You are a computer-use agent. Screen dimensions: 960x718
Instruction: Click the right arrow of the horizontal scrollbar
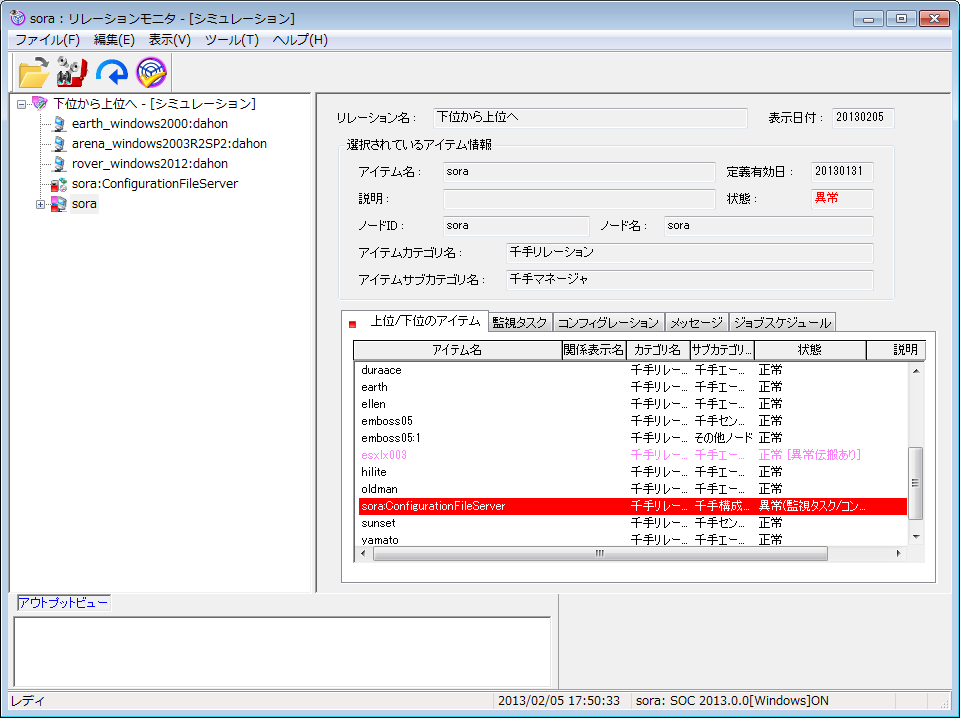pyautogui.click(x=899, y=553)
